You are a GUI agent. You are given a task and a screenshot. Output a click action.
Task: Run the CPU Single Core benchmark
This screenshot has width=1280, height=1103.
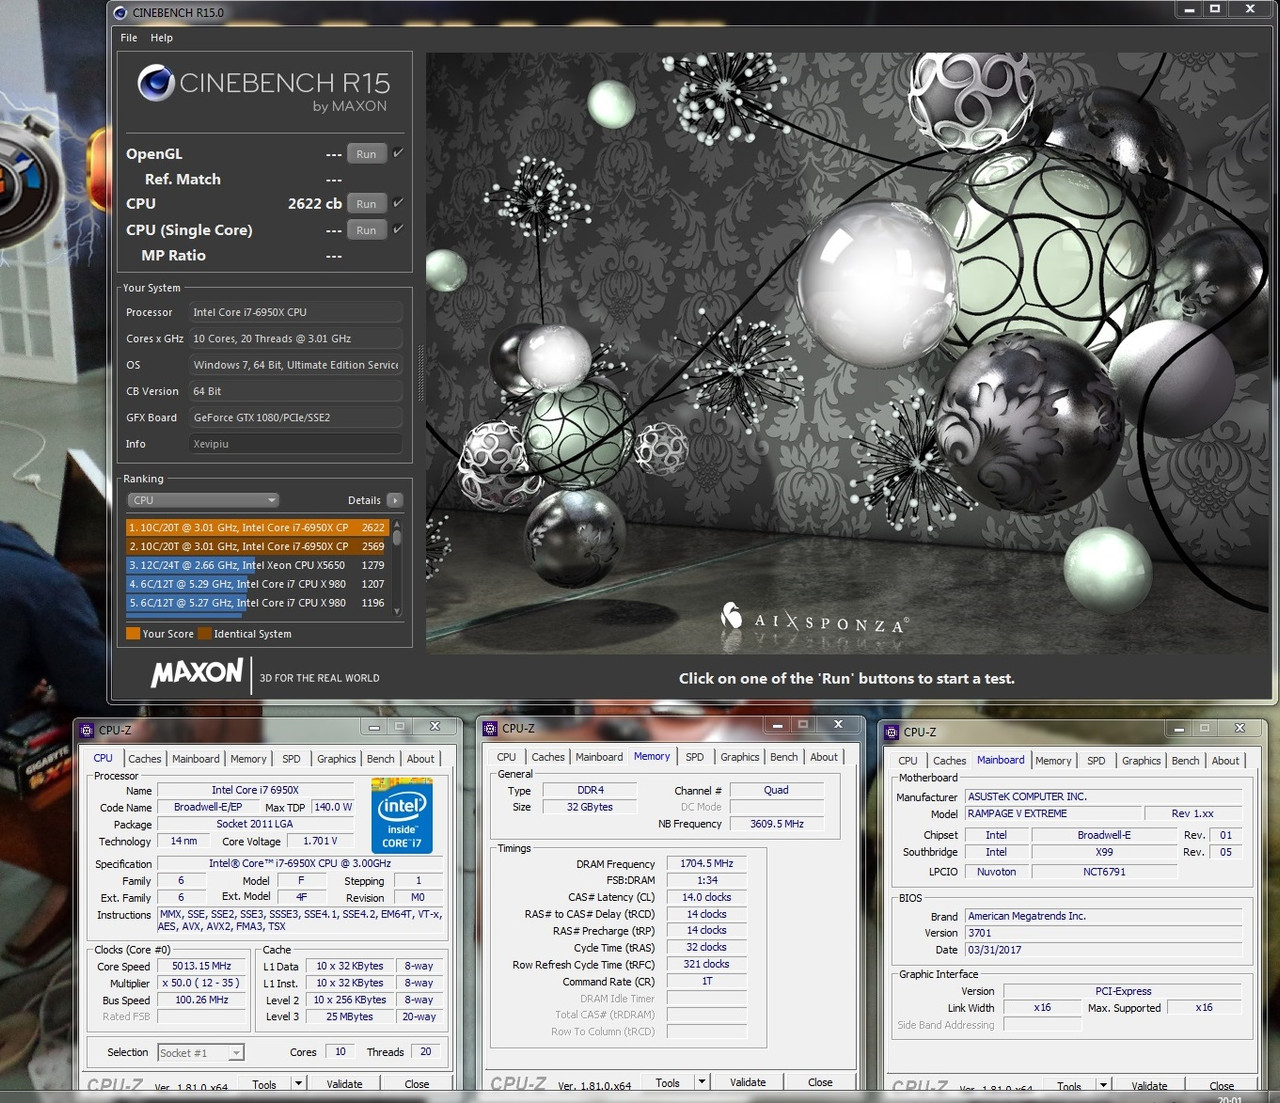pyautogui.click(x=366, y=230)
